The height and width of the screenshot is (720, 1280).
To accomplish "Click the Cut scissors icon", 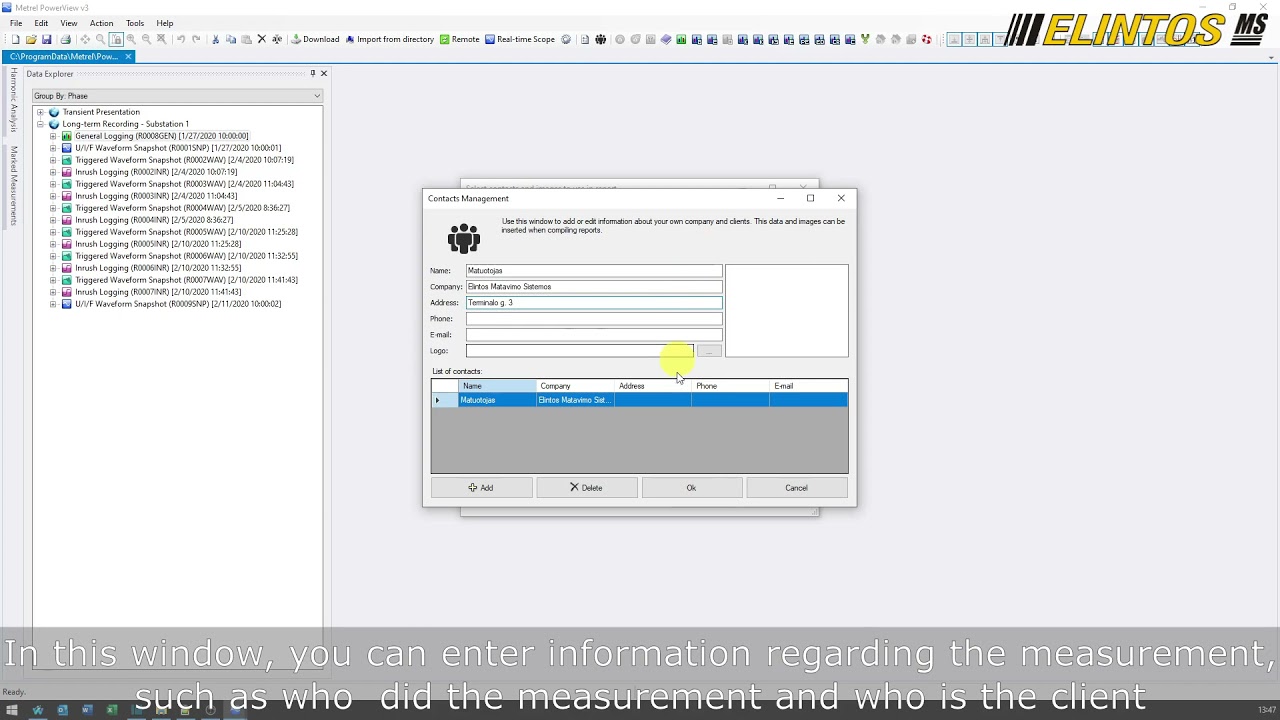I will (215, 39).
